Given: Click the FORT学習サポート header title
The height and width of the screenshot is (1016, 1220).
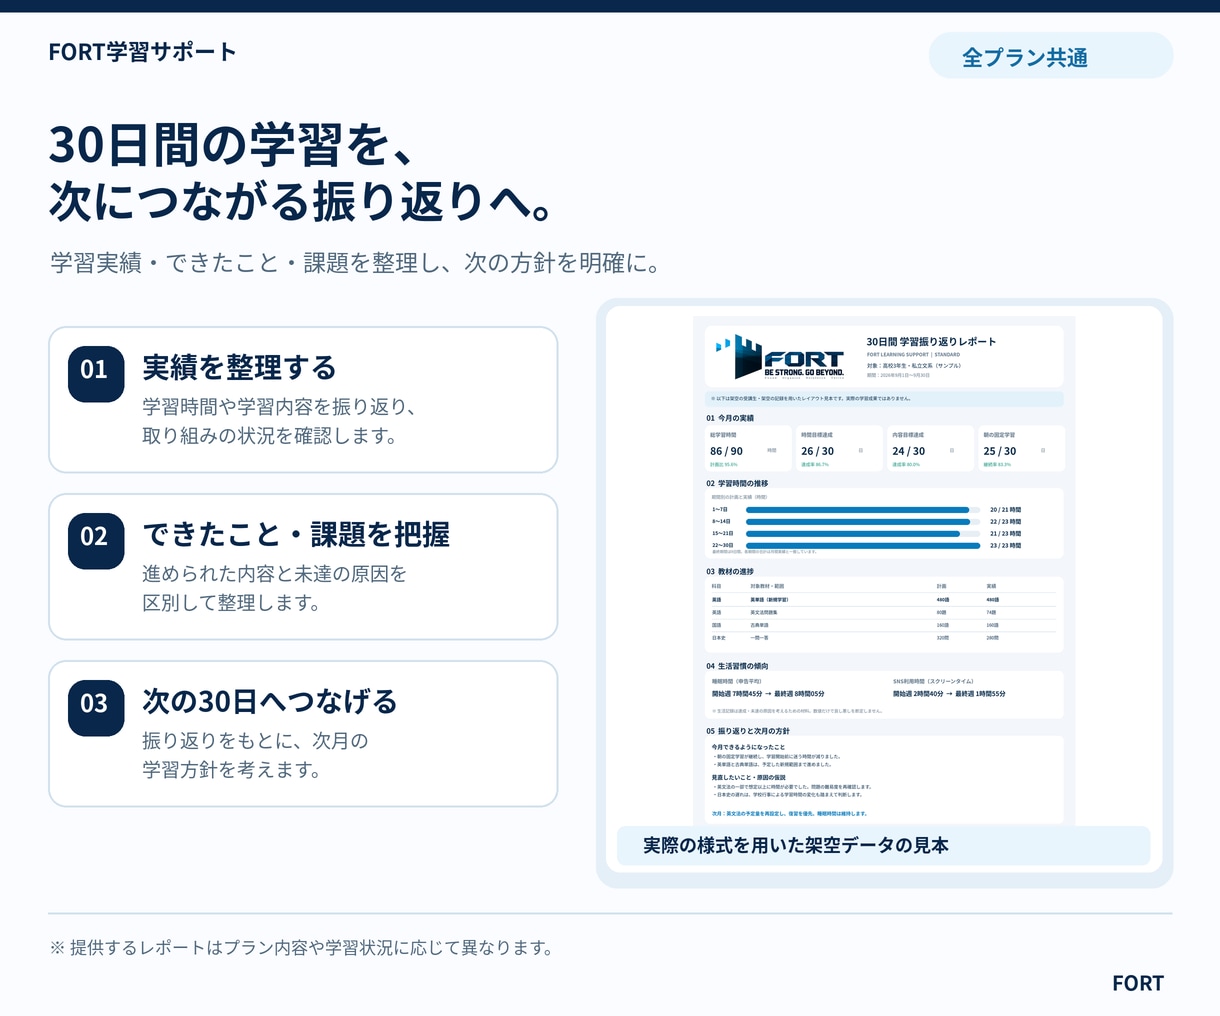Looking at the screenshot, I should 142,52.
